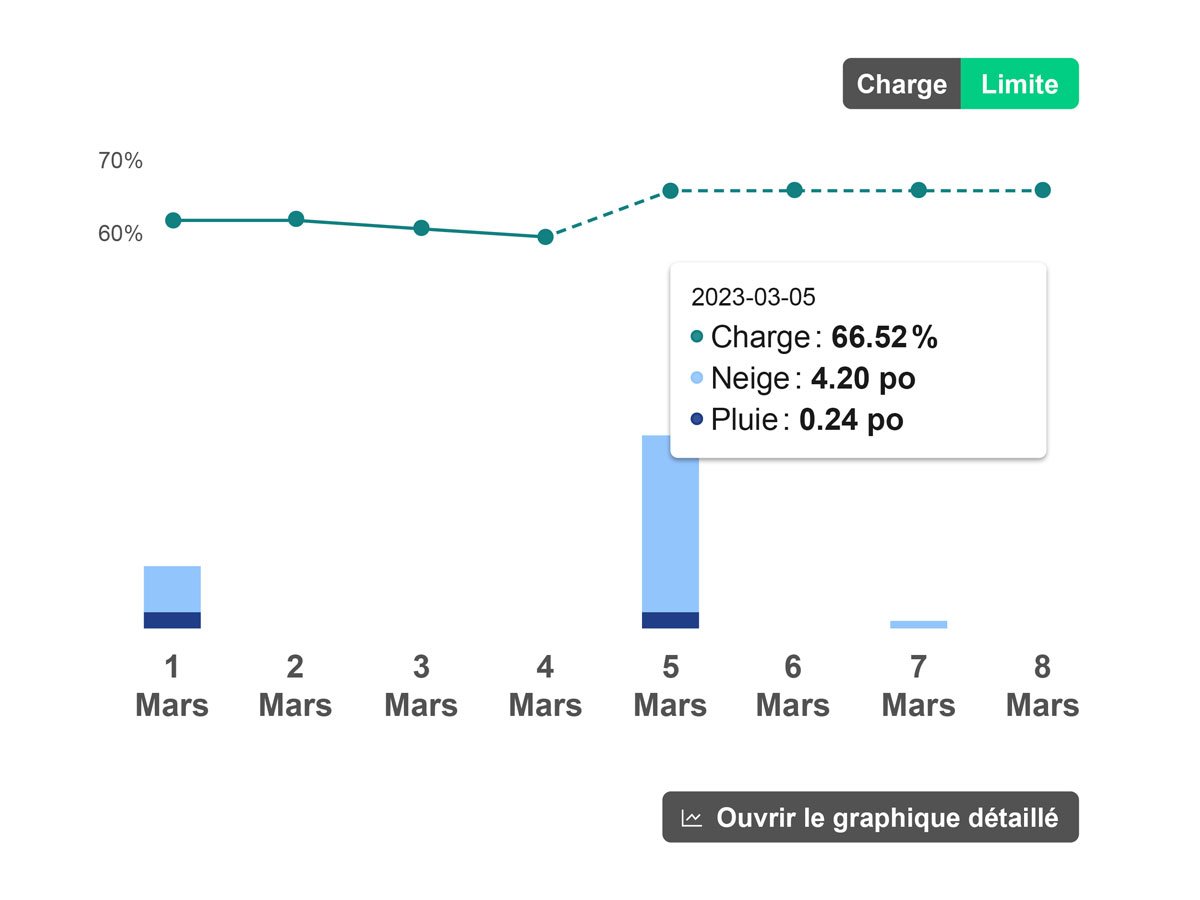Select the March 8 forecast data point
This screenshot has height=900, width=1200.
(1042, 190)
